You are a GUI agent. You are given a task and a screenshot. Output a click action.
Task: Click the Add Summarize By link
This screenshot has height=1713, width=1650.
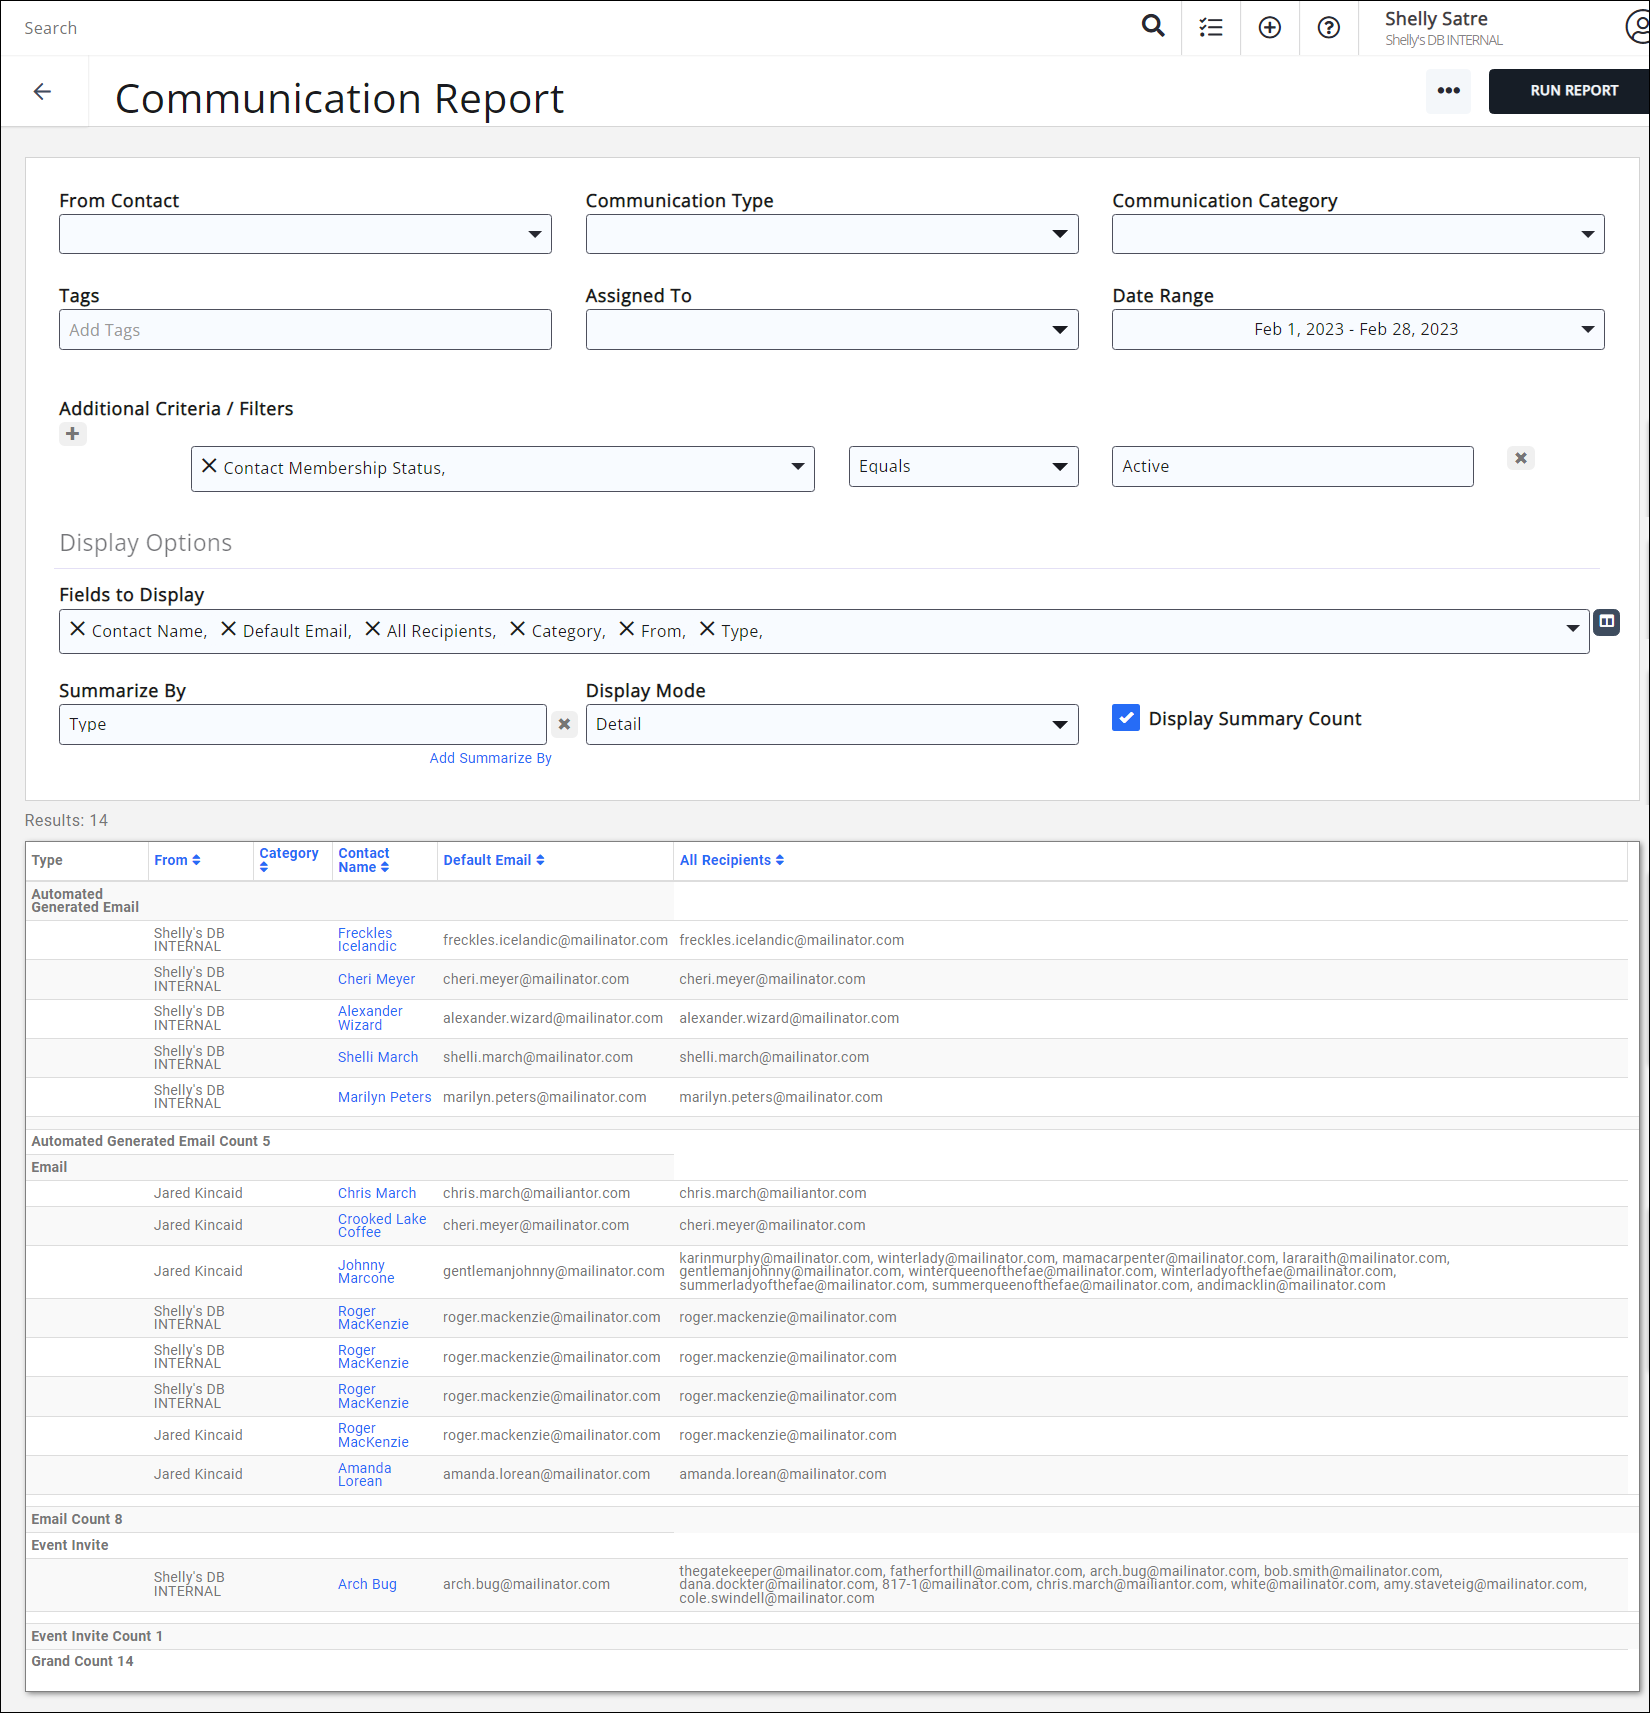point(489,758)
